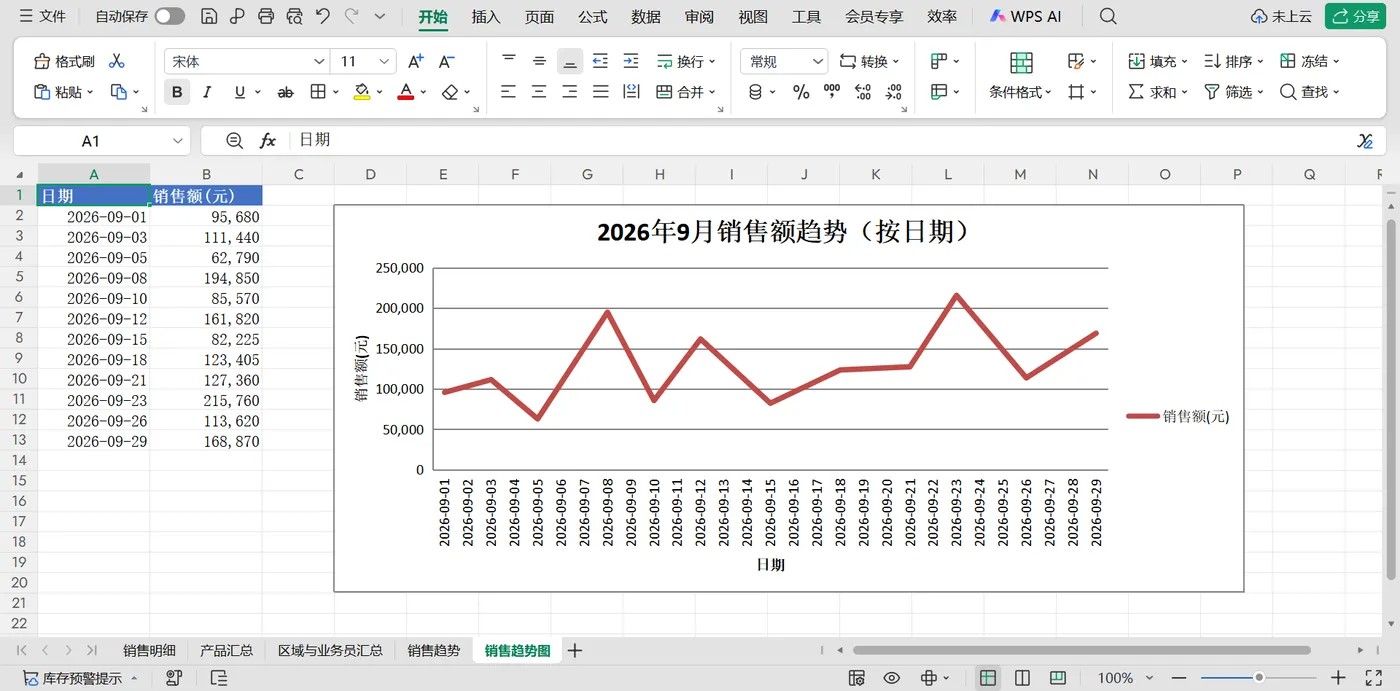Image resolution: width=1400 pixels, height=691 pixels.
Task: Open the 文件 file menu
Action: tap(43, 16)
